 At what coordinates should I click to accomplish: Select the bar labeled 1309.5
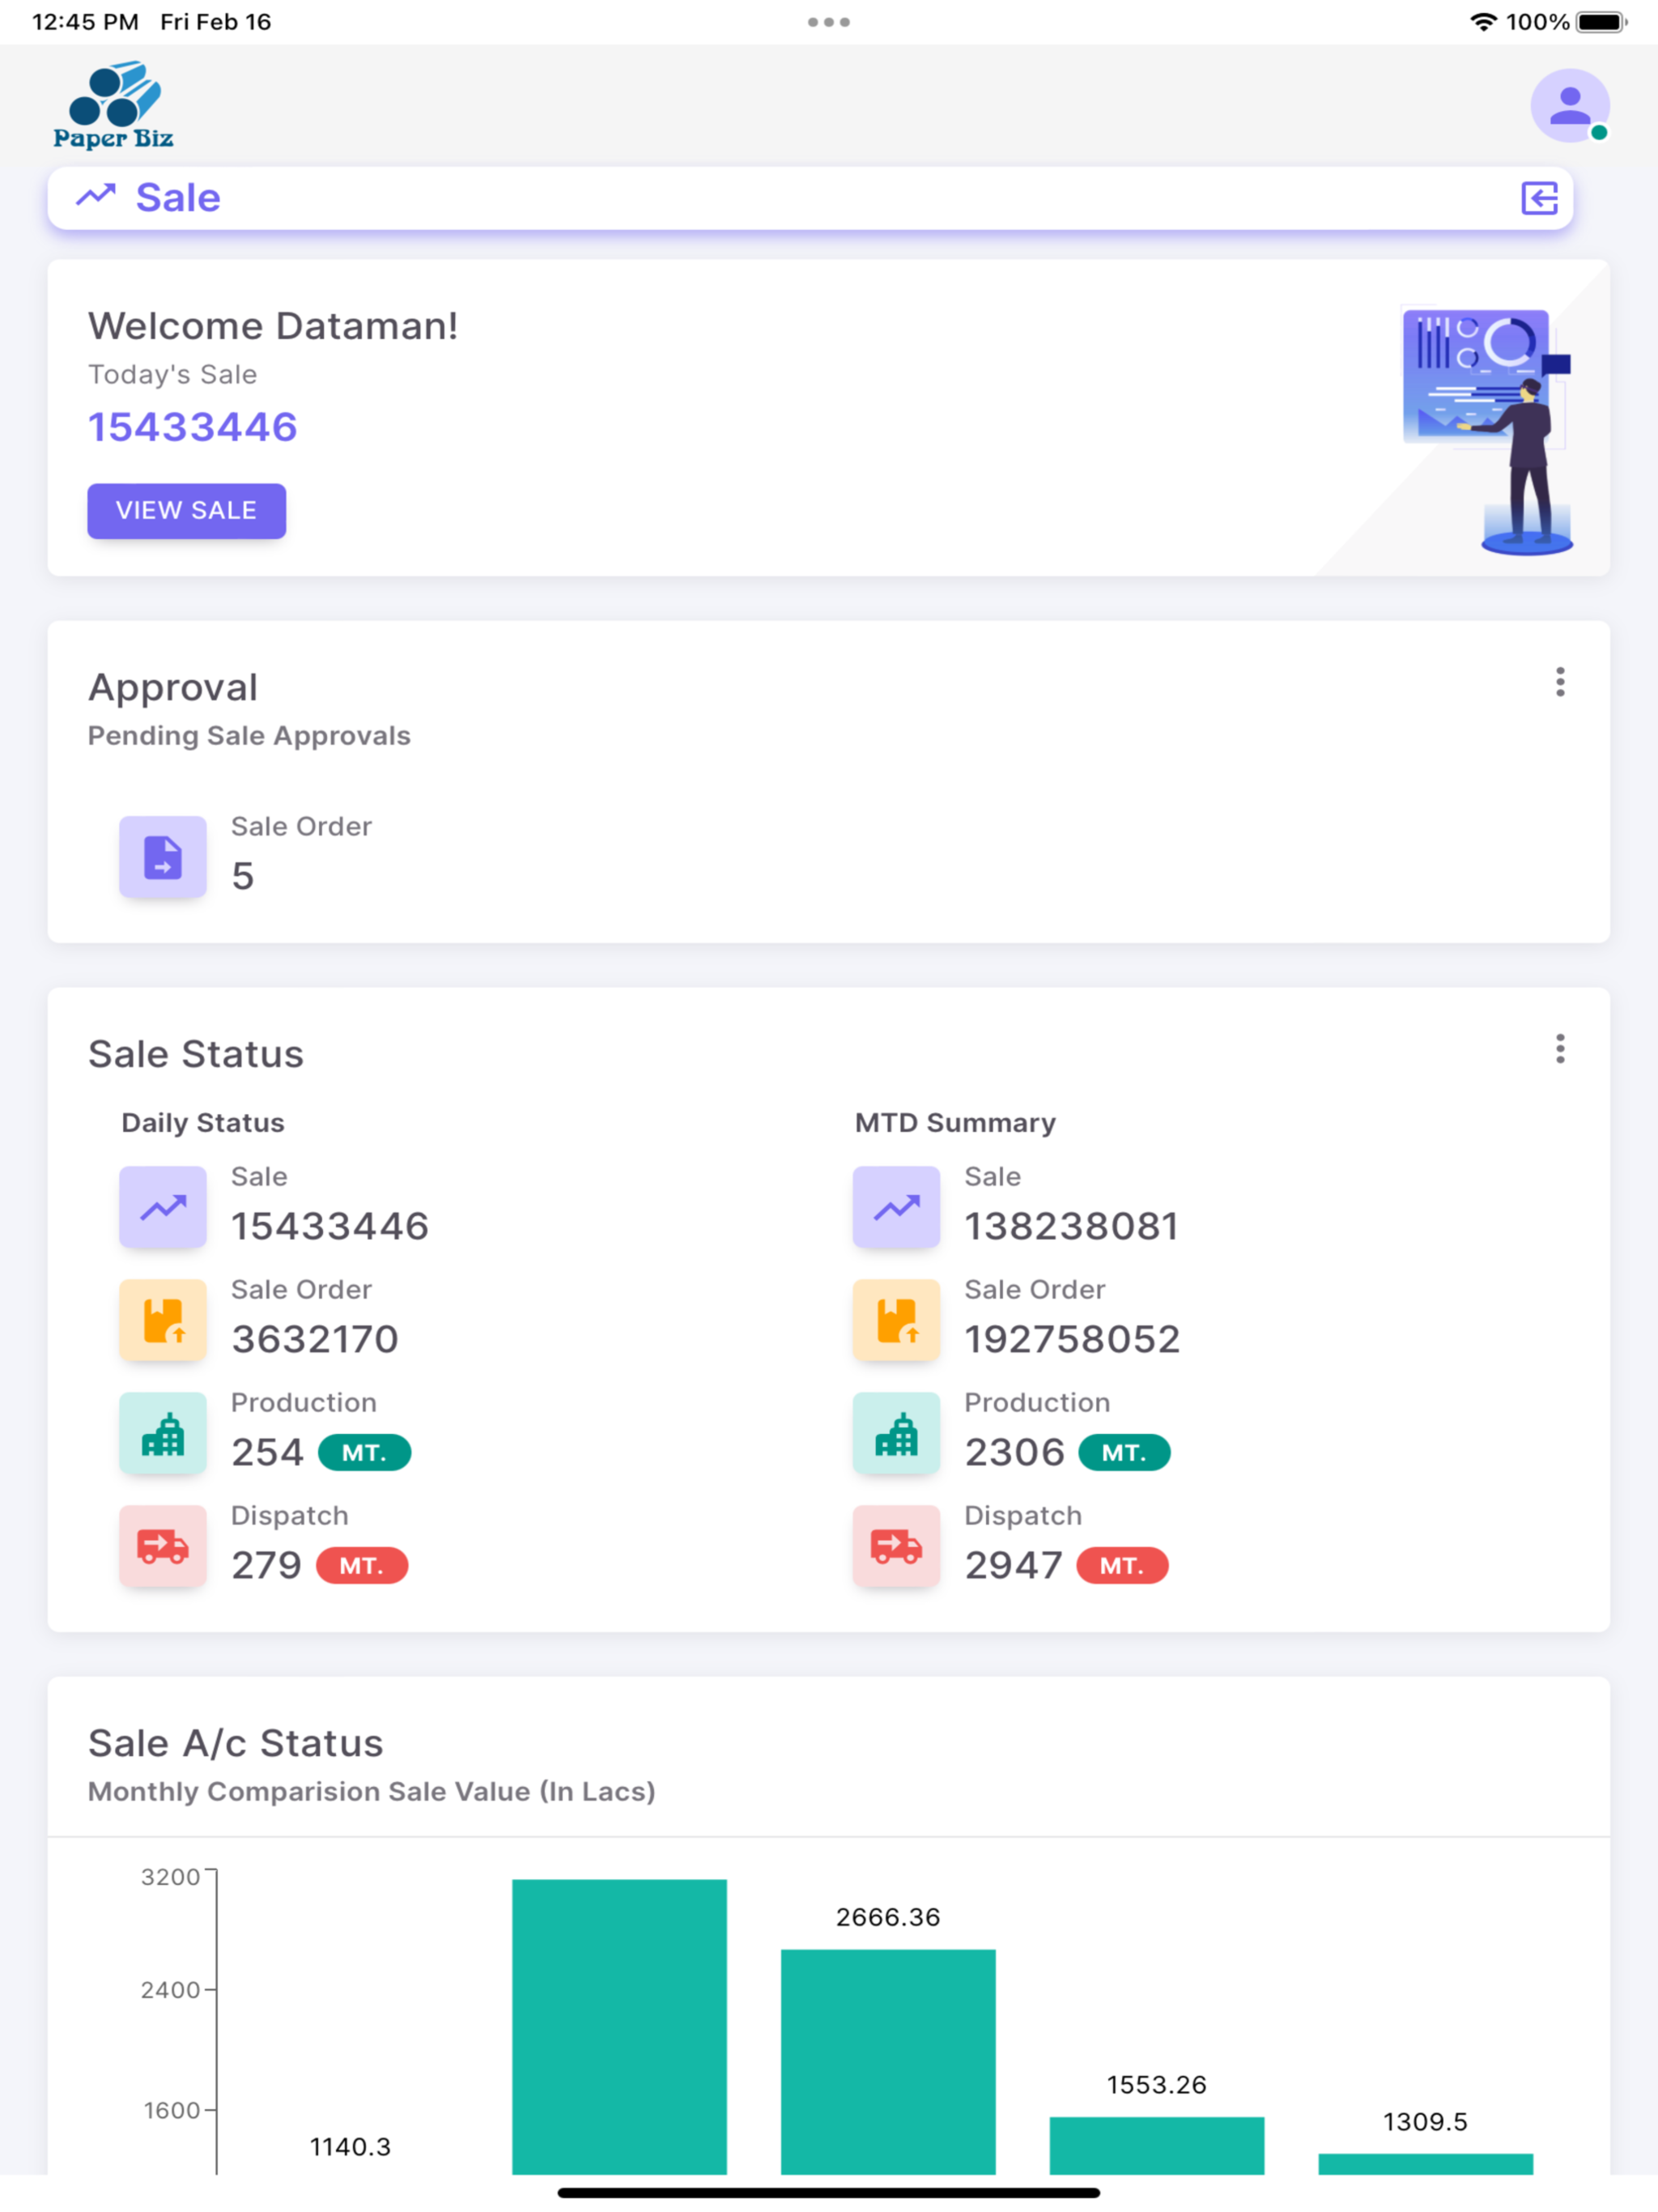(1425, 2163)
